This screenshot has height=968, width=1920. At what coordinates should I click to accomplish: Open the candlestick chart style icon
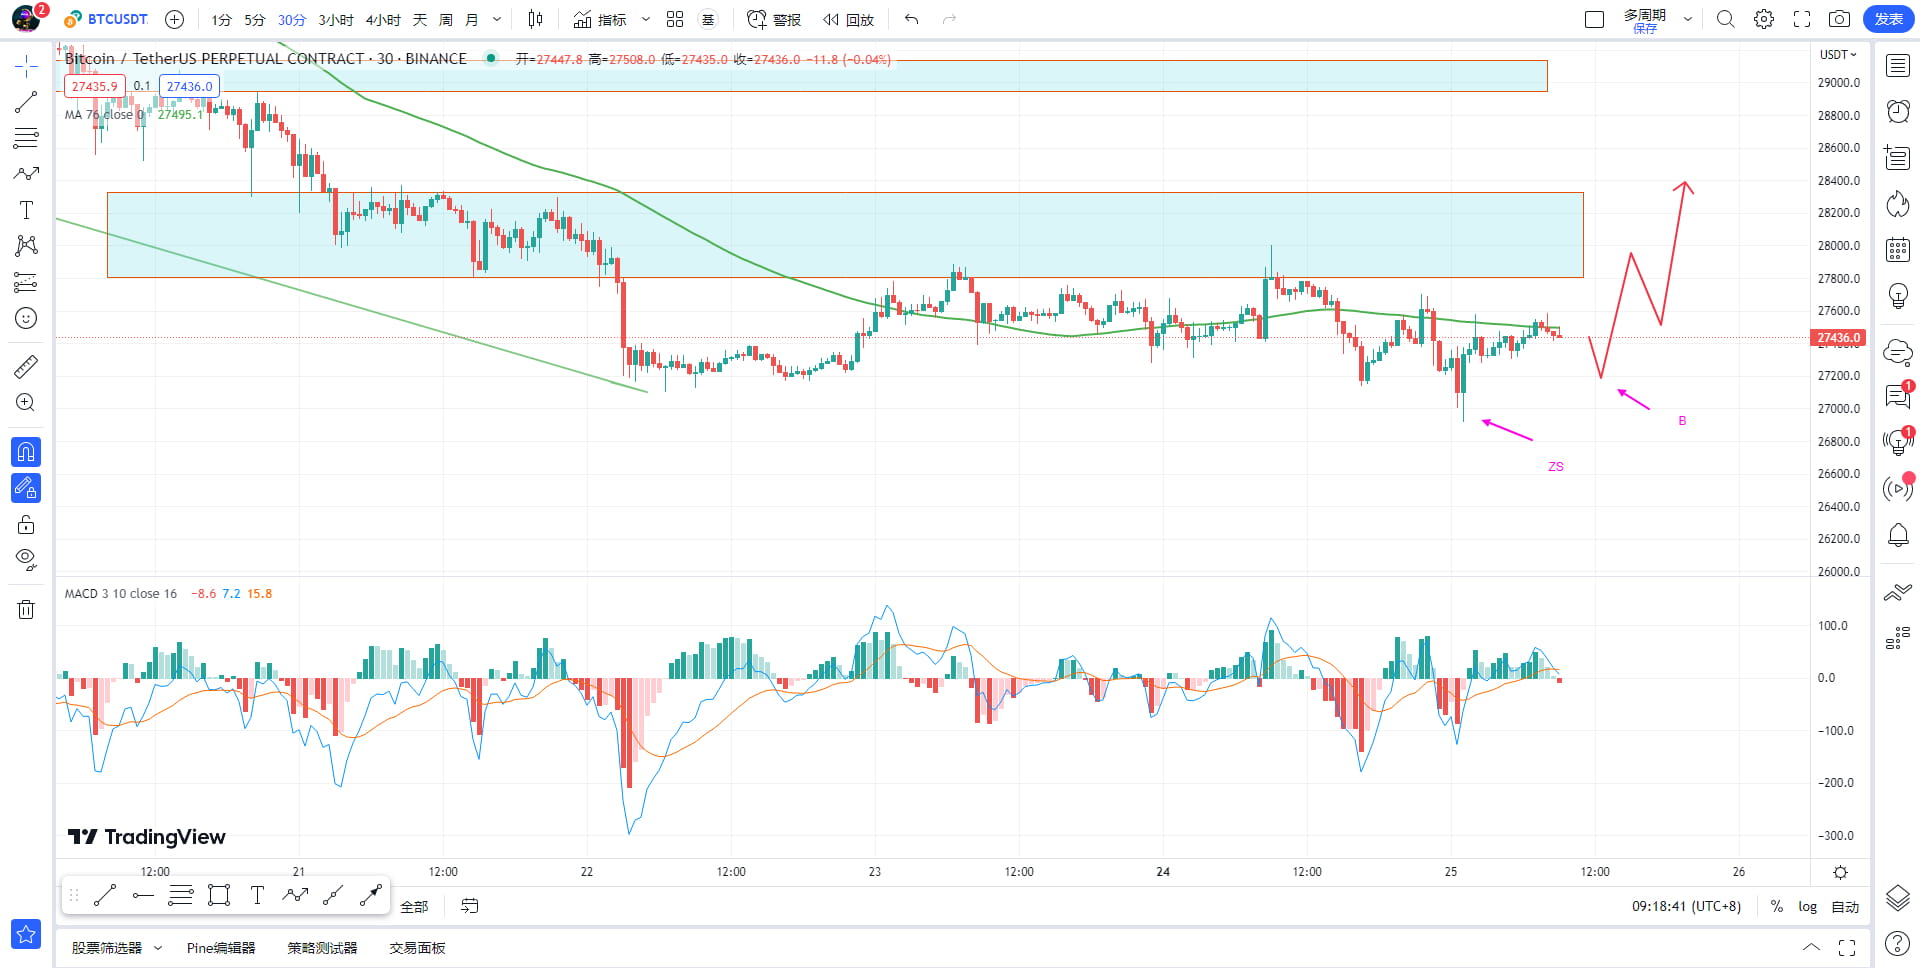pyautogui.click(x=536, y=19)
